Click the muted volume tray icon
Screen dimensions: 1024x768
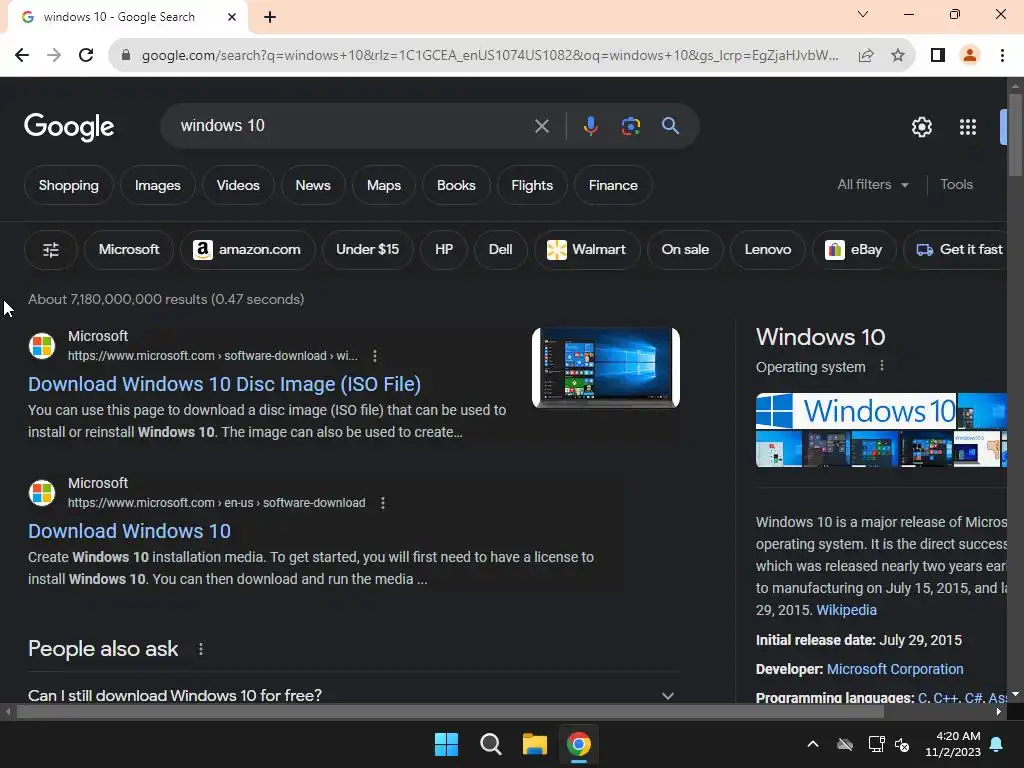[902, 744]
